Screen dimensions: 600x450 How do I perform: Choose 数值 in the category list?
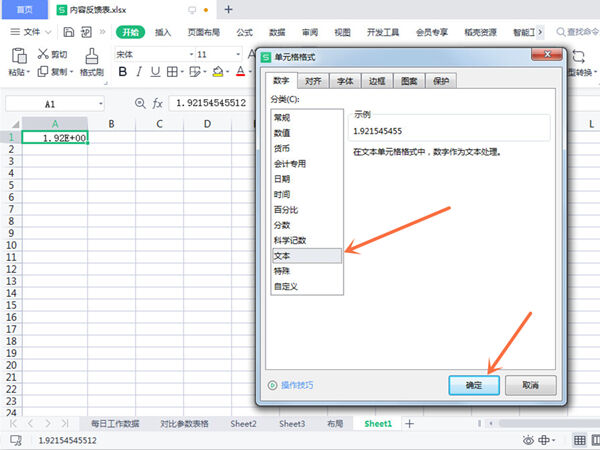[307, 133]
